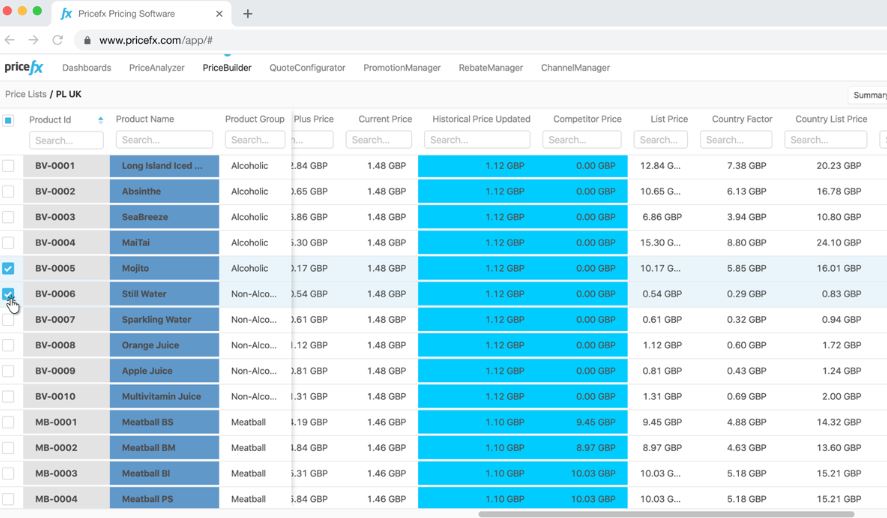Focus the Product Group search field
Viewport: 887px width, 518px height.
[255, 140]
